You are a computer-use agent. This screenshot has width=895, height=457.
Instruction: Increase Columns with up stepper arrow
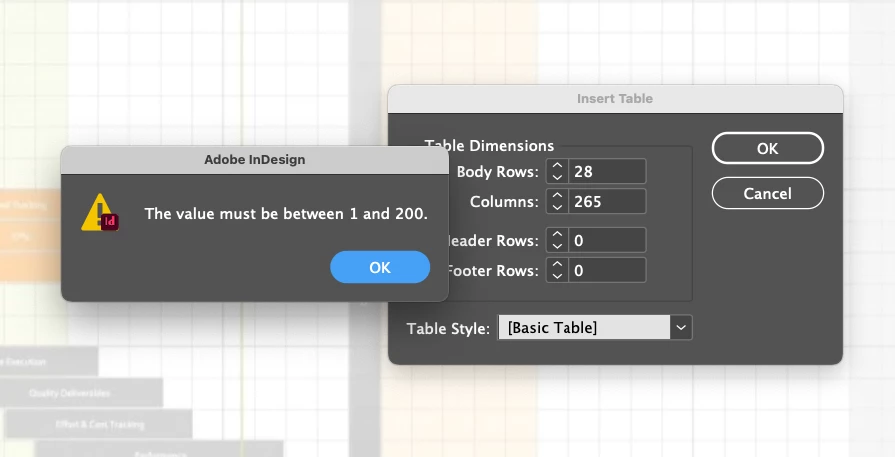(x=557, y=196)
